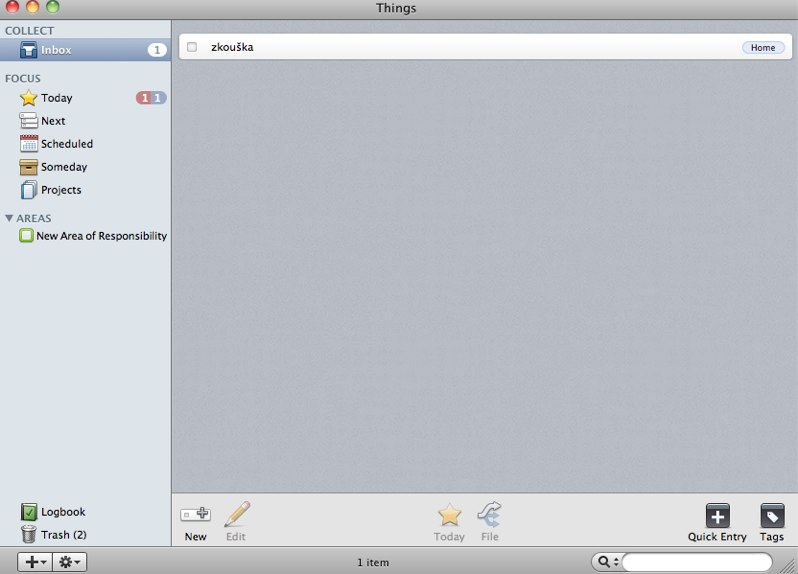Open the Today list star icon
Viewport: 798px width, 574px height.
28,98
